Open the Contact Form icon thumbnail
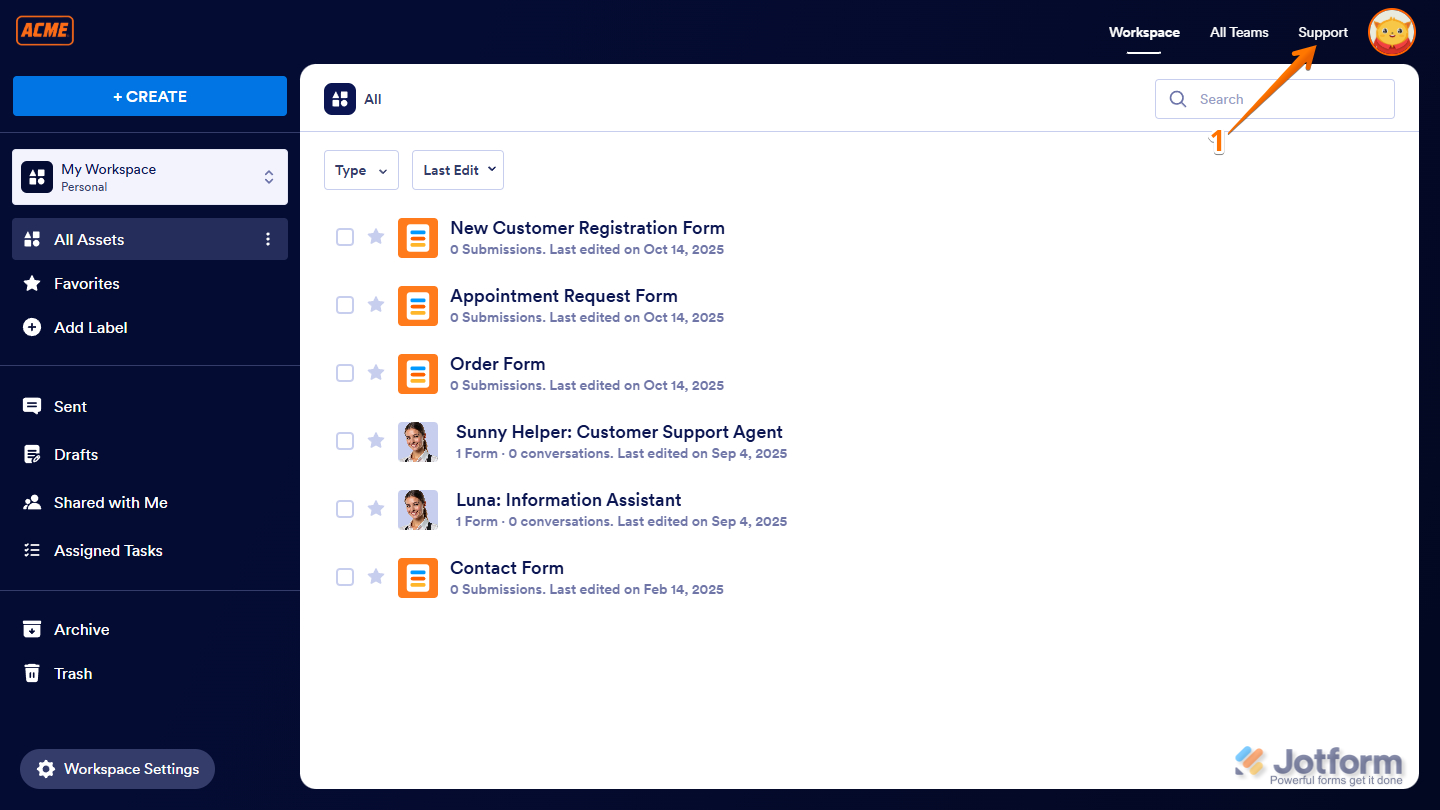The image size is (1440, 810). (418, 577)
